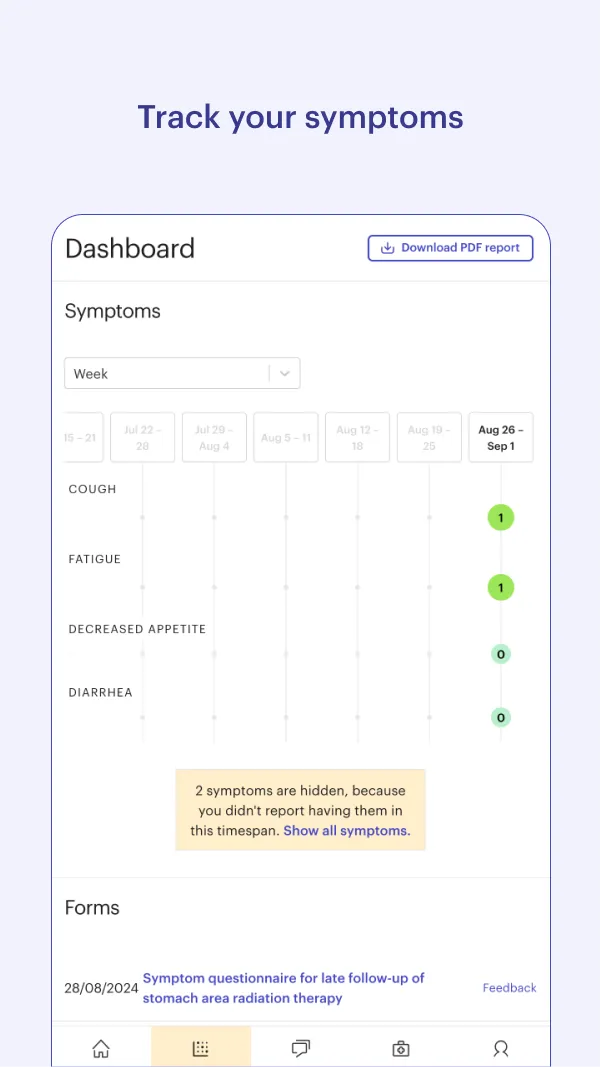Image resolution: width=600 pixels, height=1067 pixels.
Task: Click the Diarrhea score marker of 0
Action: point(500,717)
